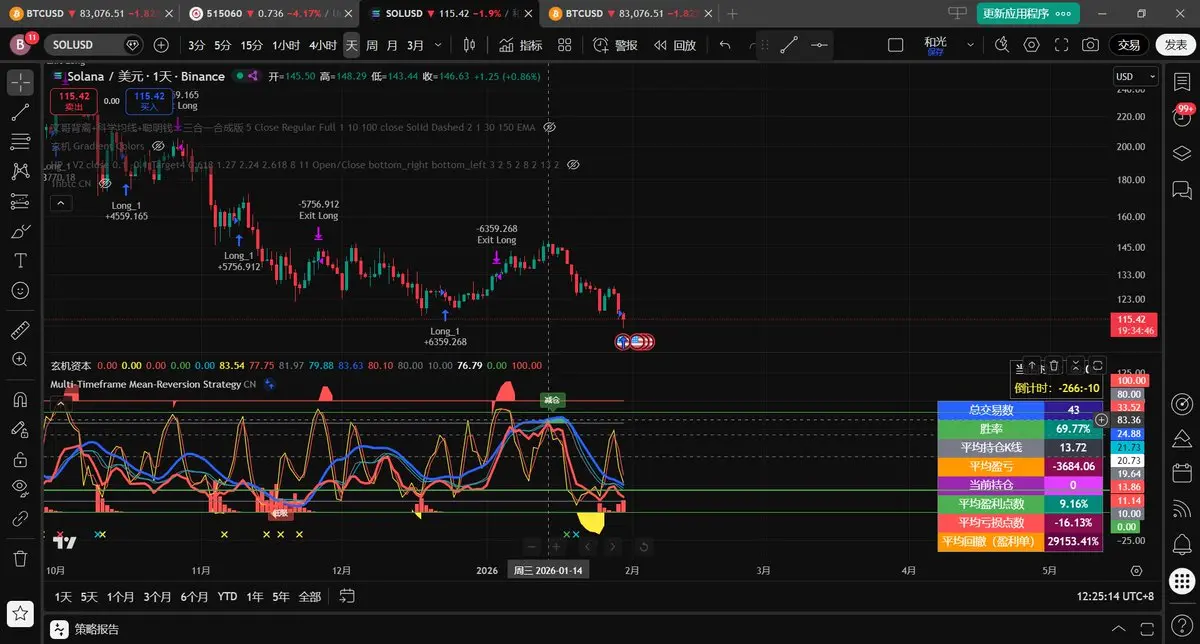
Task: Click the 交易 trade button
Action: (1129, 45)
